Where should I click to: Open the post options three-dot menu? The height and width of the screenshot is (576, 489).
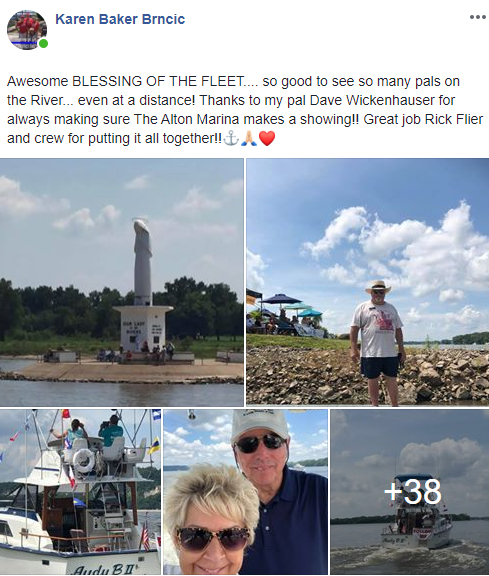pyautogui.click(x=478, y=17)
